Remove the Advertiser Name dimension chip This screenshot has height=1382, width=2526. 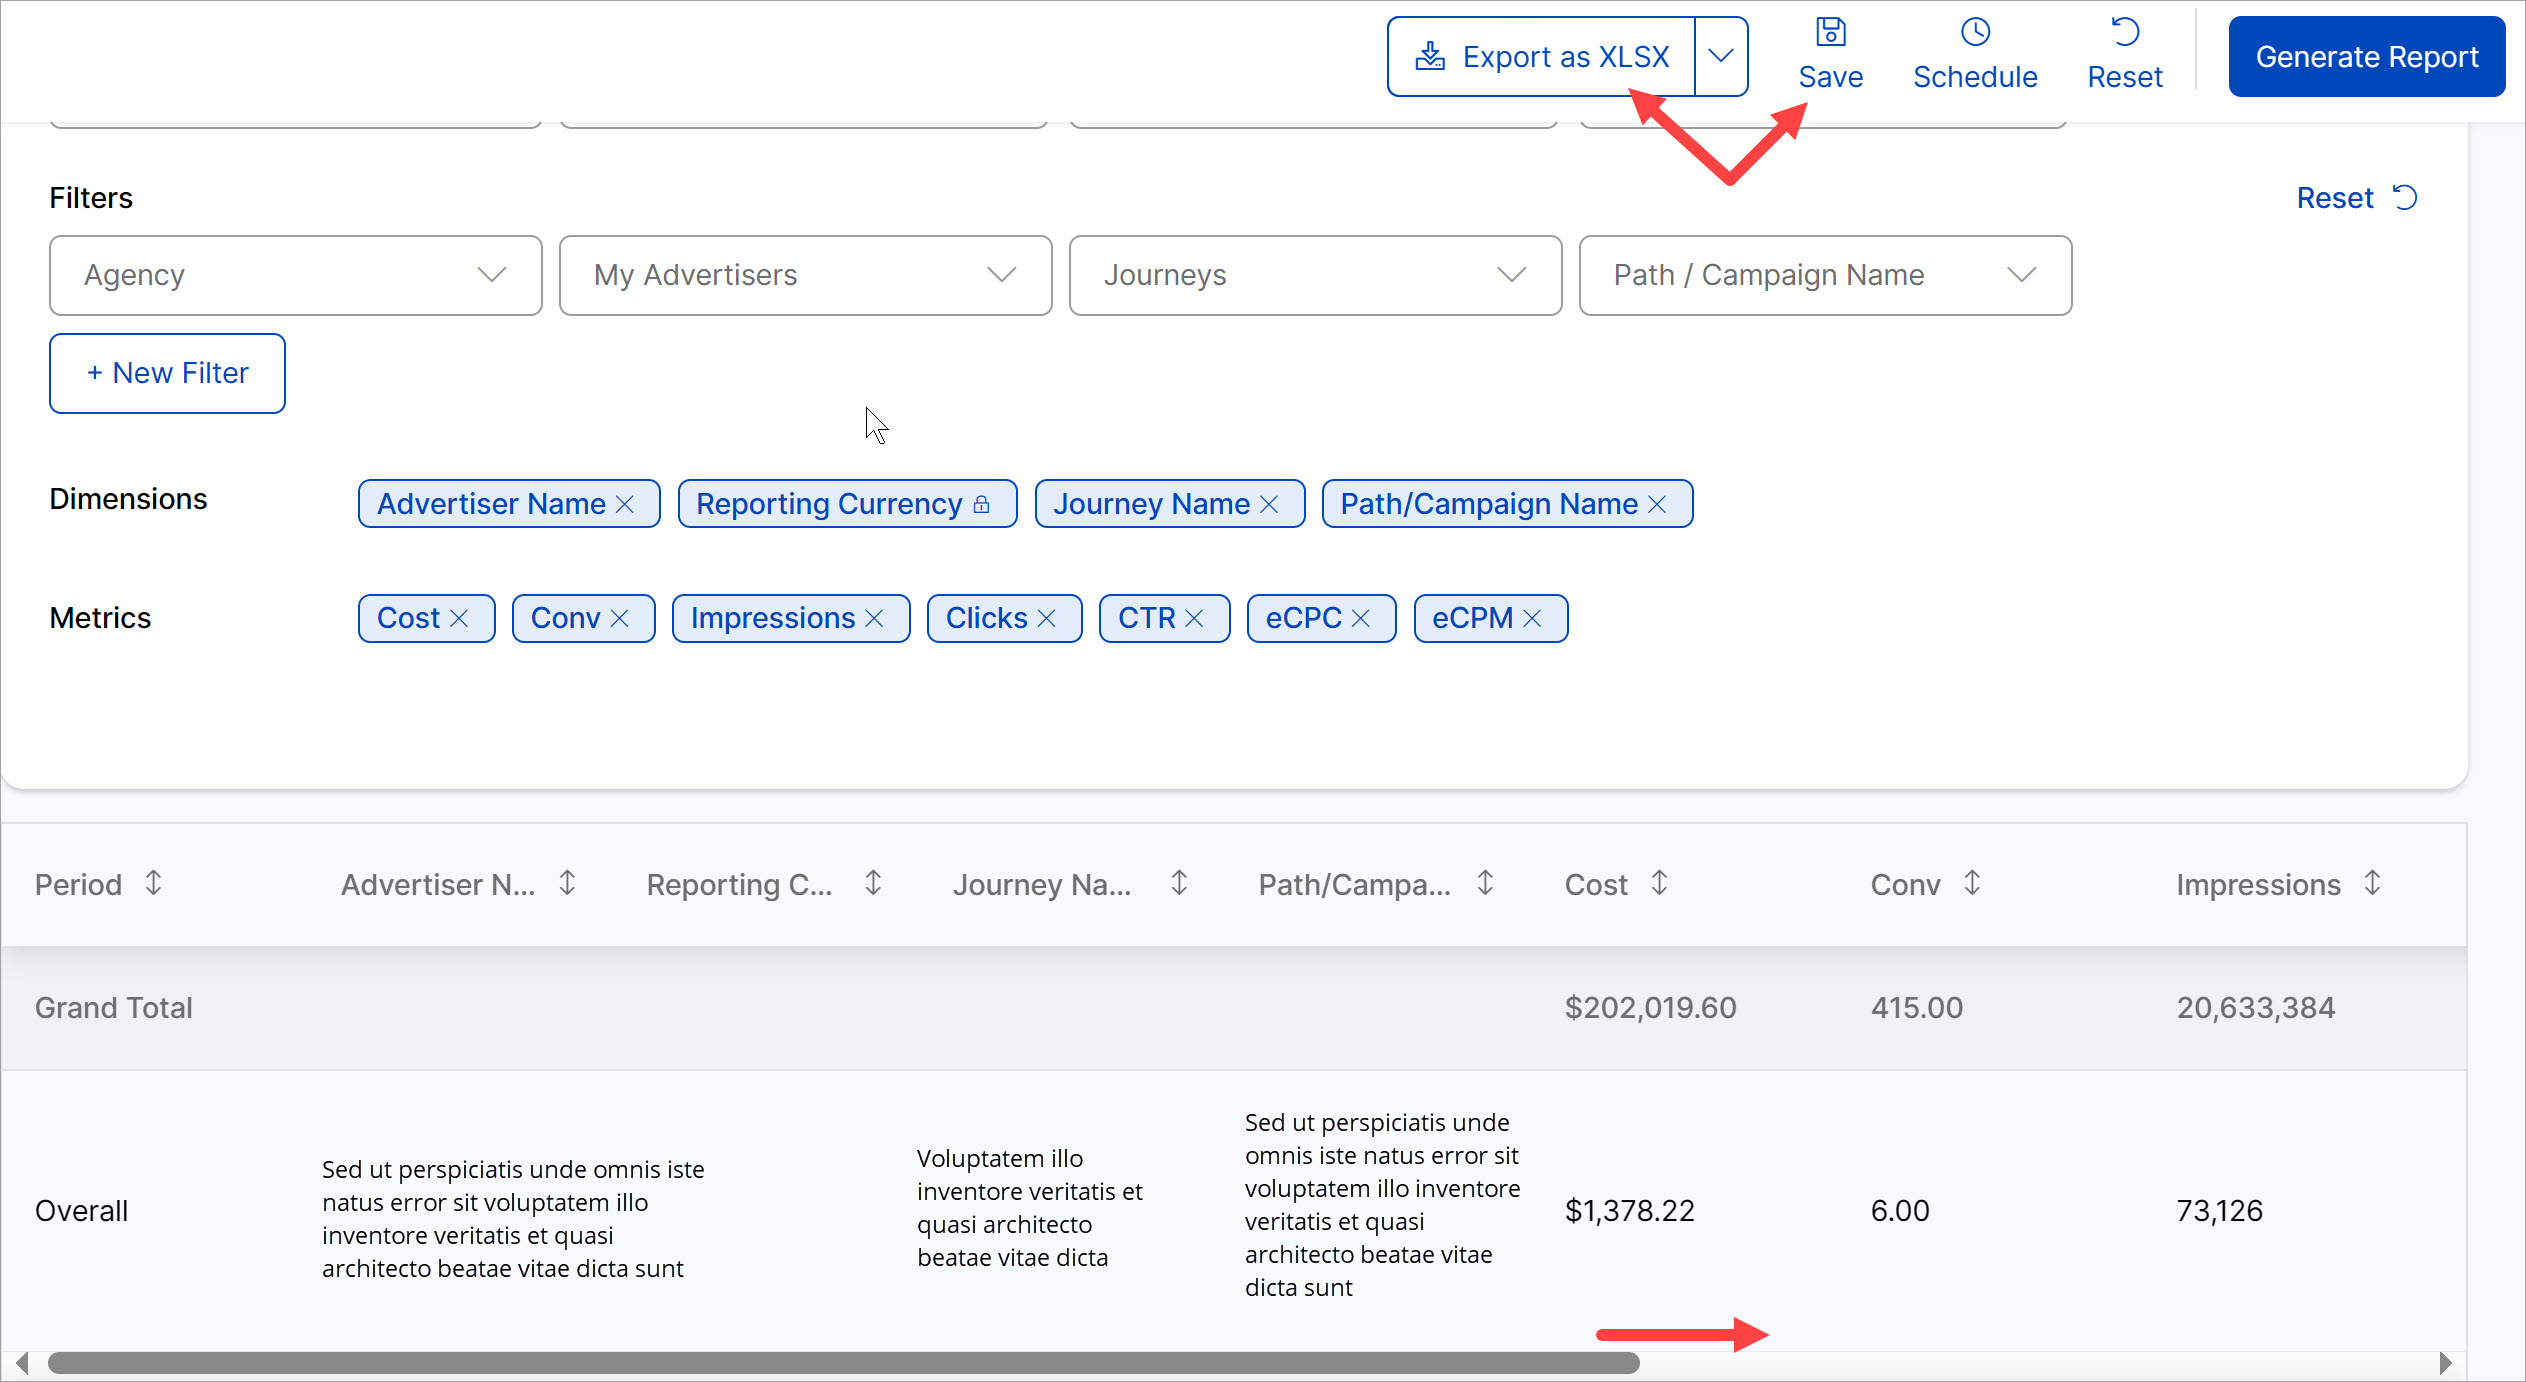[626, 505]
